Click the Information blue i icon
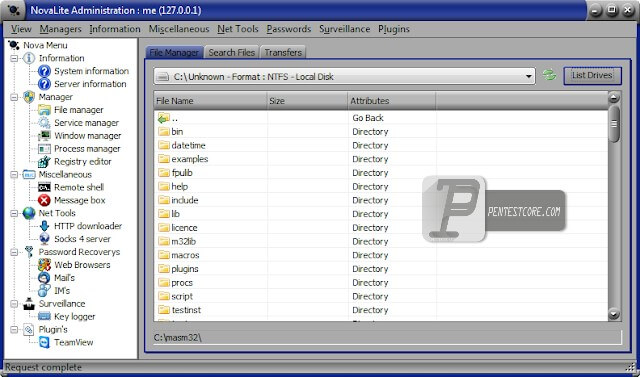 coord(29,58)
